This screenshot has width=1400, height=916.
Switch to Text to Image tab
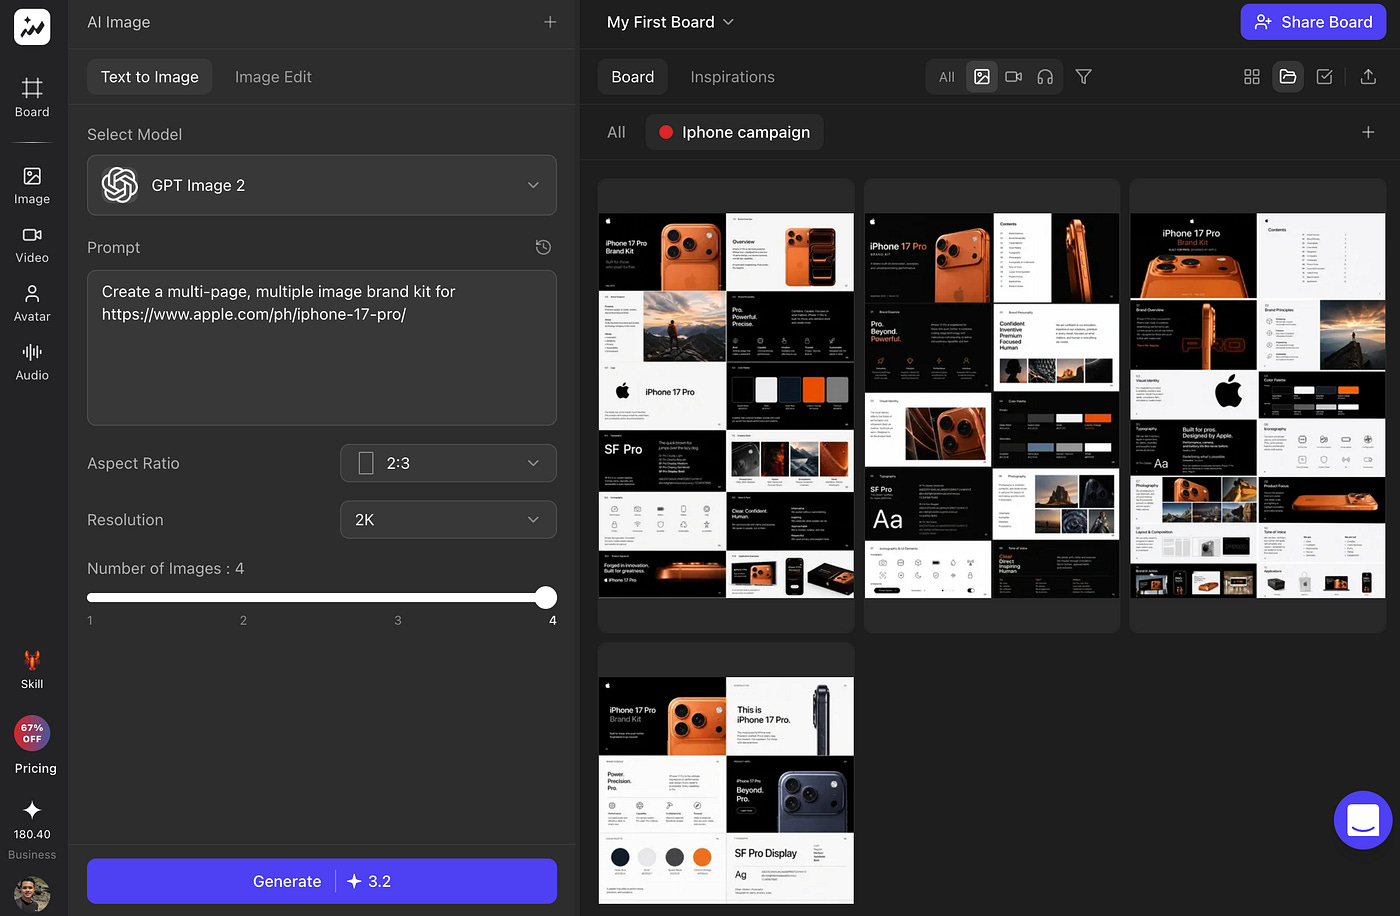tap(150, 77)
